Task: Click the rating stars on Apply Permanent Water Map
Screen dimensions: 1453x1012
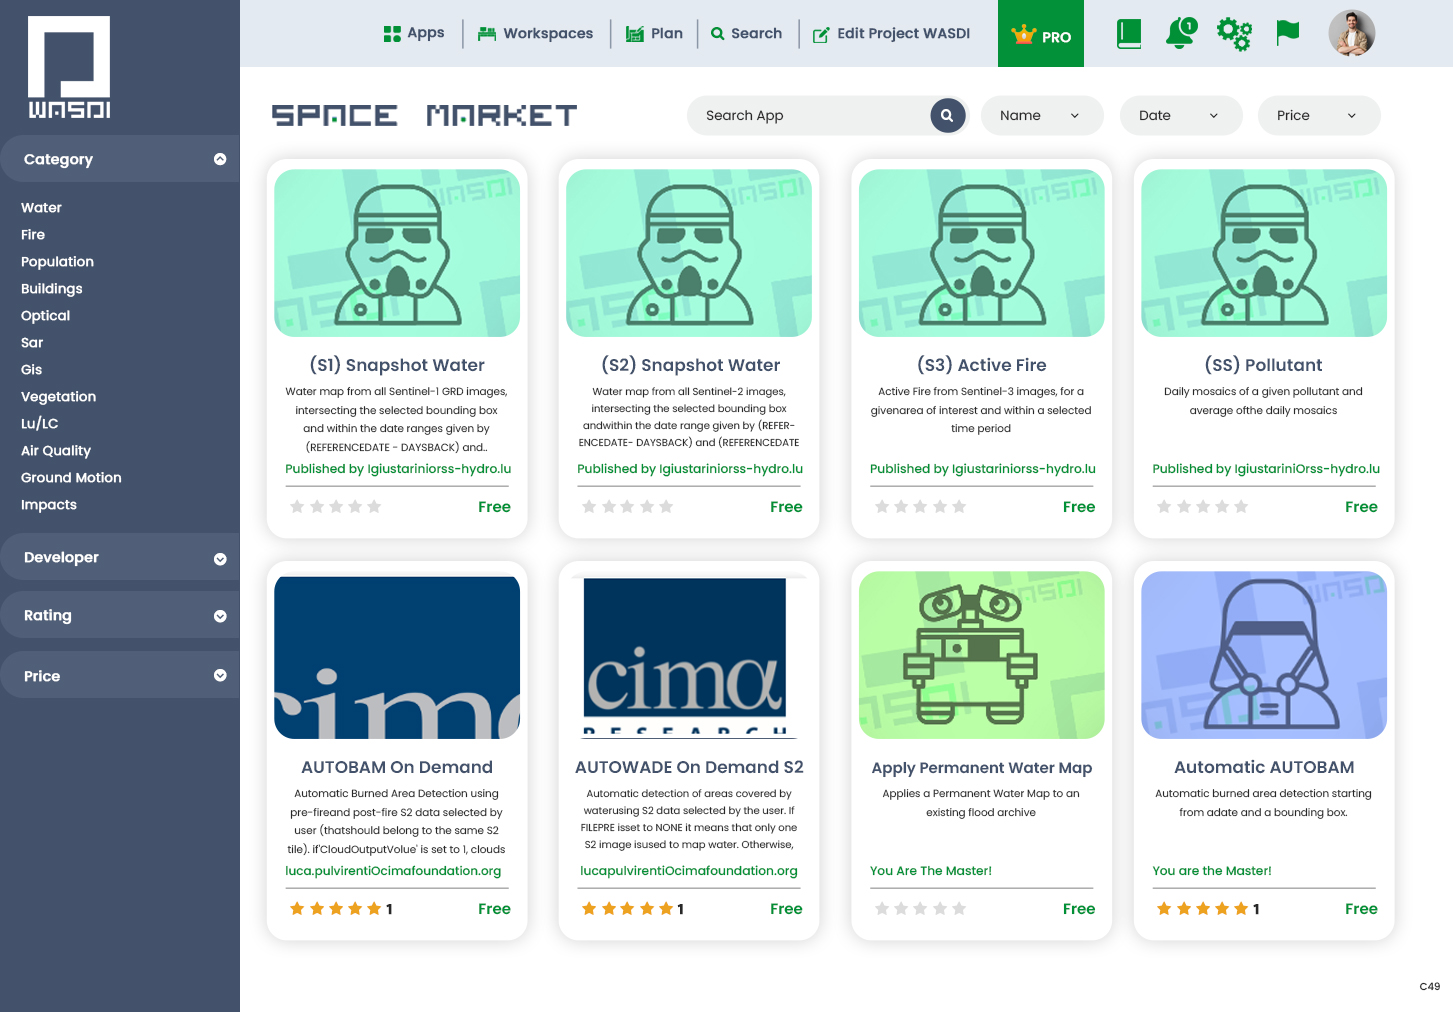Action: [920, 909]
